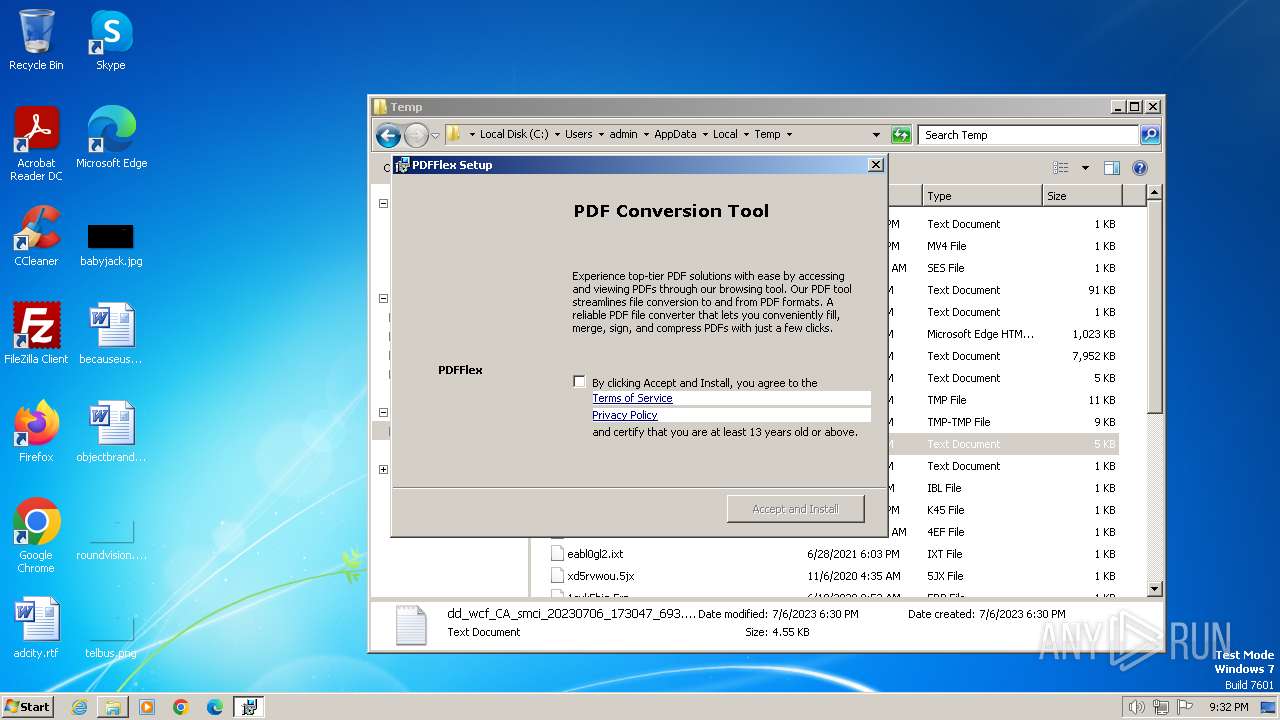Open the network tray icon
Screen dimensions: 1280x720
(1160, 707)
